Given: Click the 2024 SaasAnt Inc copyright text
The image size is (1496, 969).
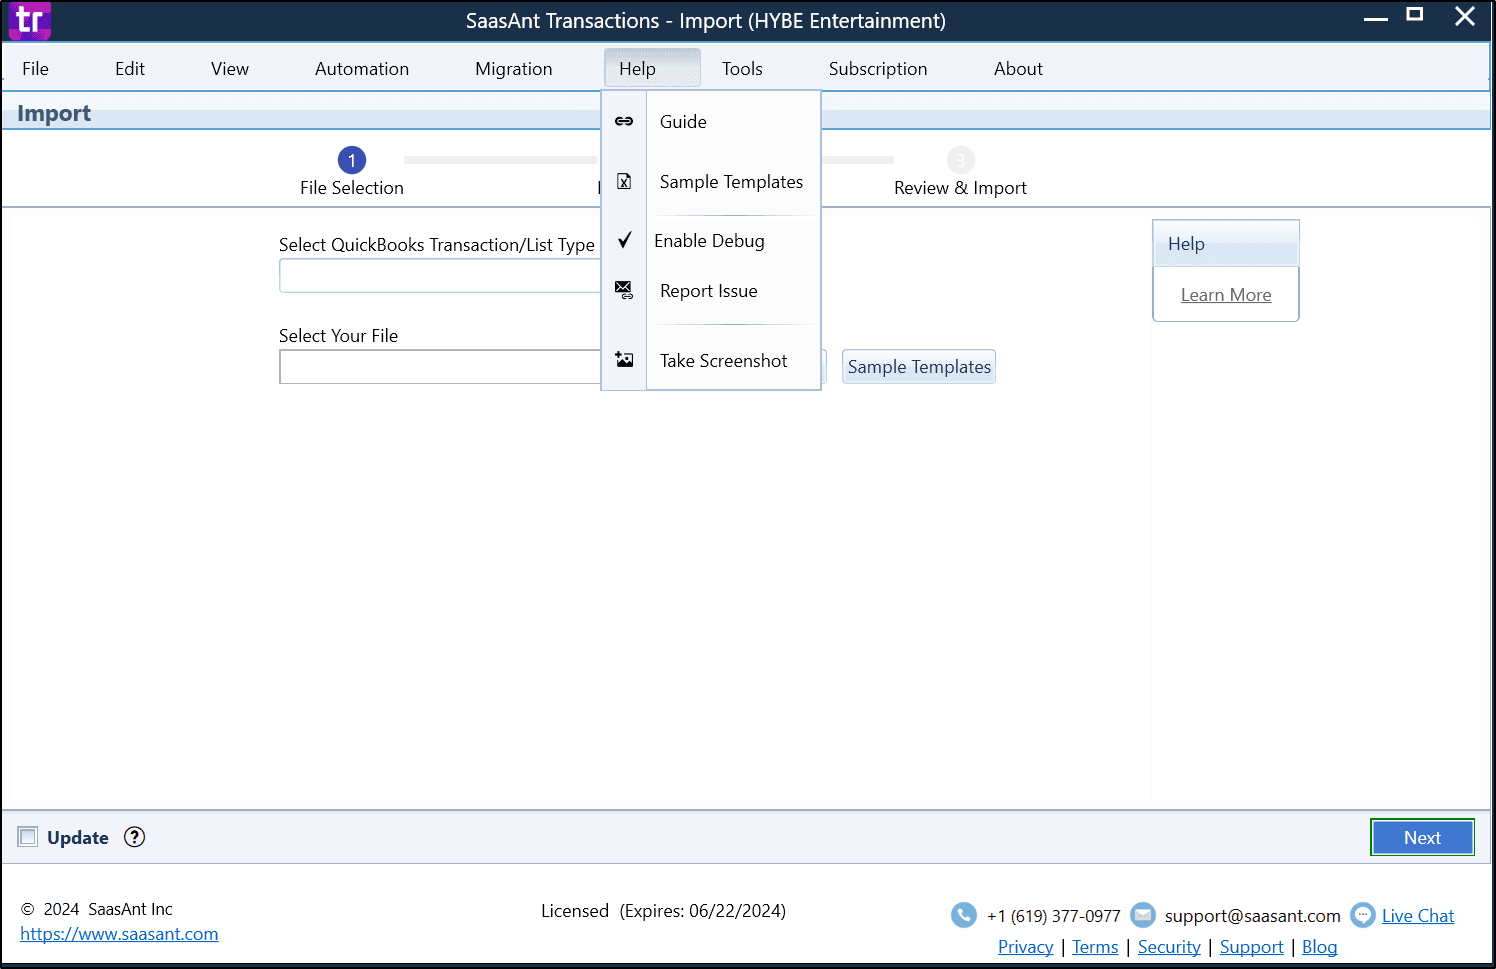Looking at the screenshot, I should (x=97, y=909).
